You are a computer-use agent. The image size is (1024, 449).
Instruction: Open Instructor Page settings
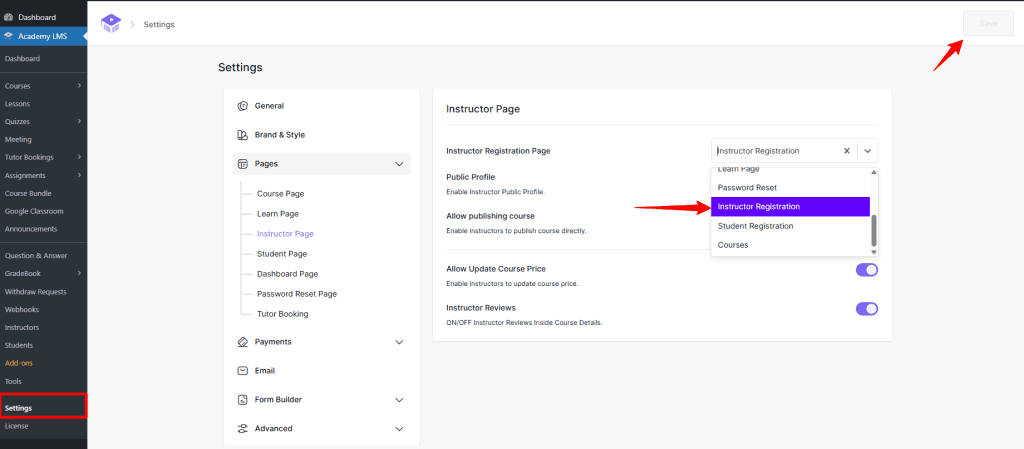coord(285,234)
